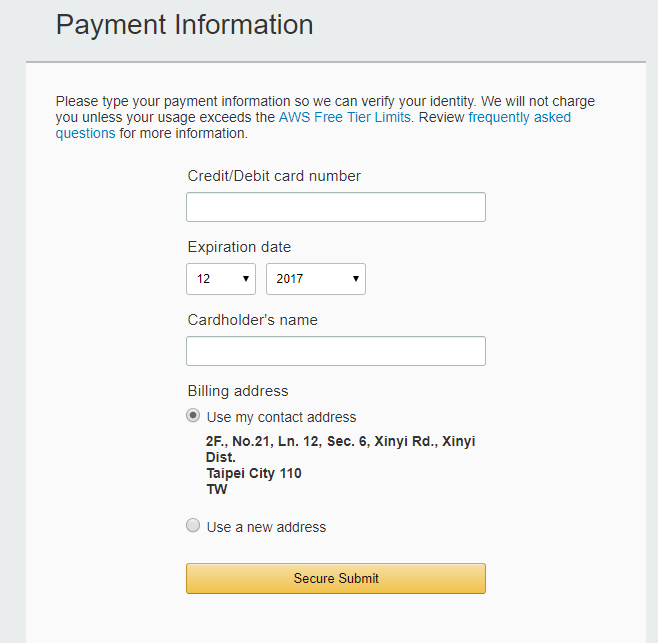Select the "Use my contact address" radio button
Image resolution: width=658 pixels, height=643 pixels.
point(193,416)
